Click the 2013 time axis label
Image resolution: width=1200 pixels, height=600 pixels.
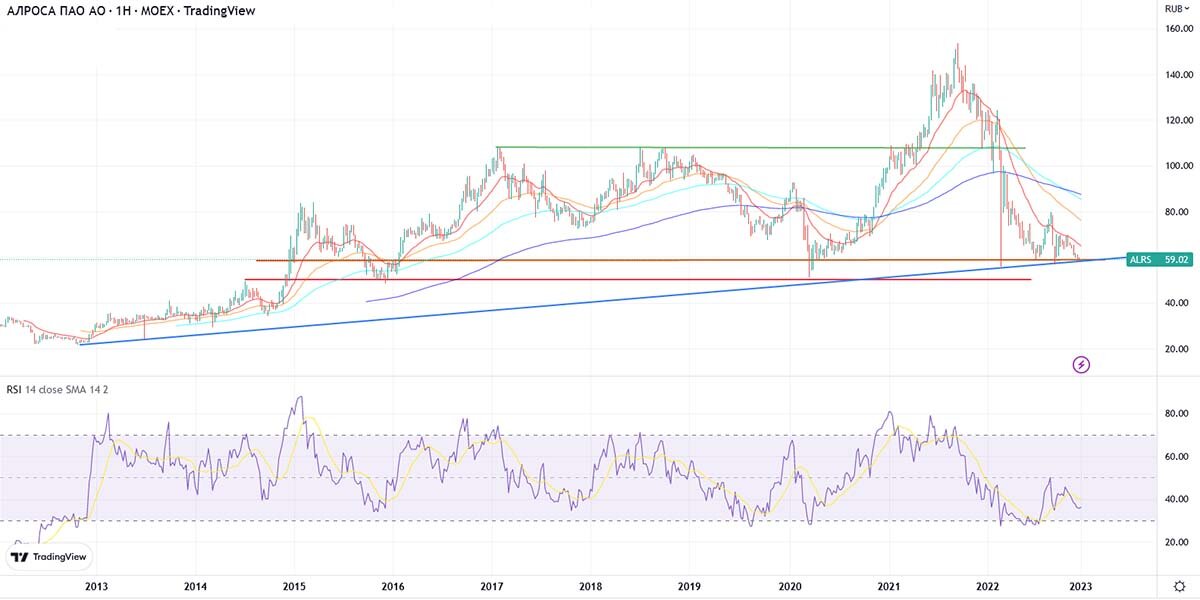coord(96,586)
